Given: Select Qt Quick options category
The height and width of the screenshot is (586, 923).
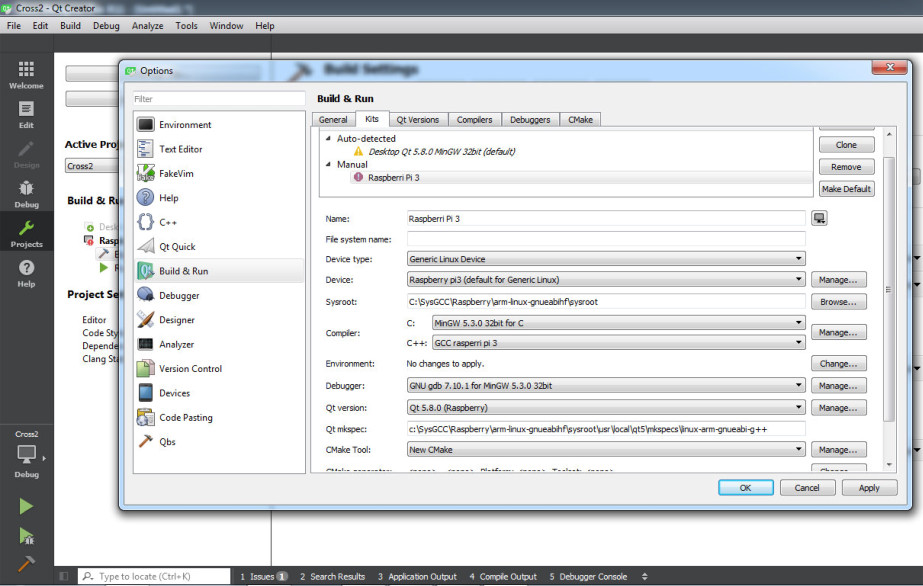Looking at the screenshot, I should tap(219, 247).
